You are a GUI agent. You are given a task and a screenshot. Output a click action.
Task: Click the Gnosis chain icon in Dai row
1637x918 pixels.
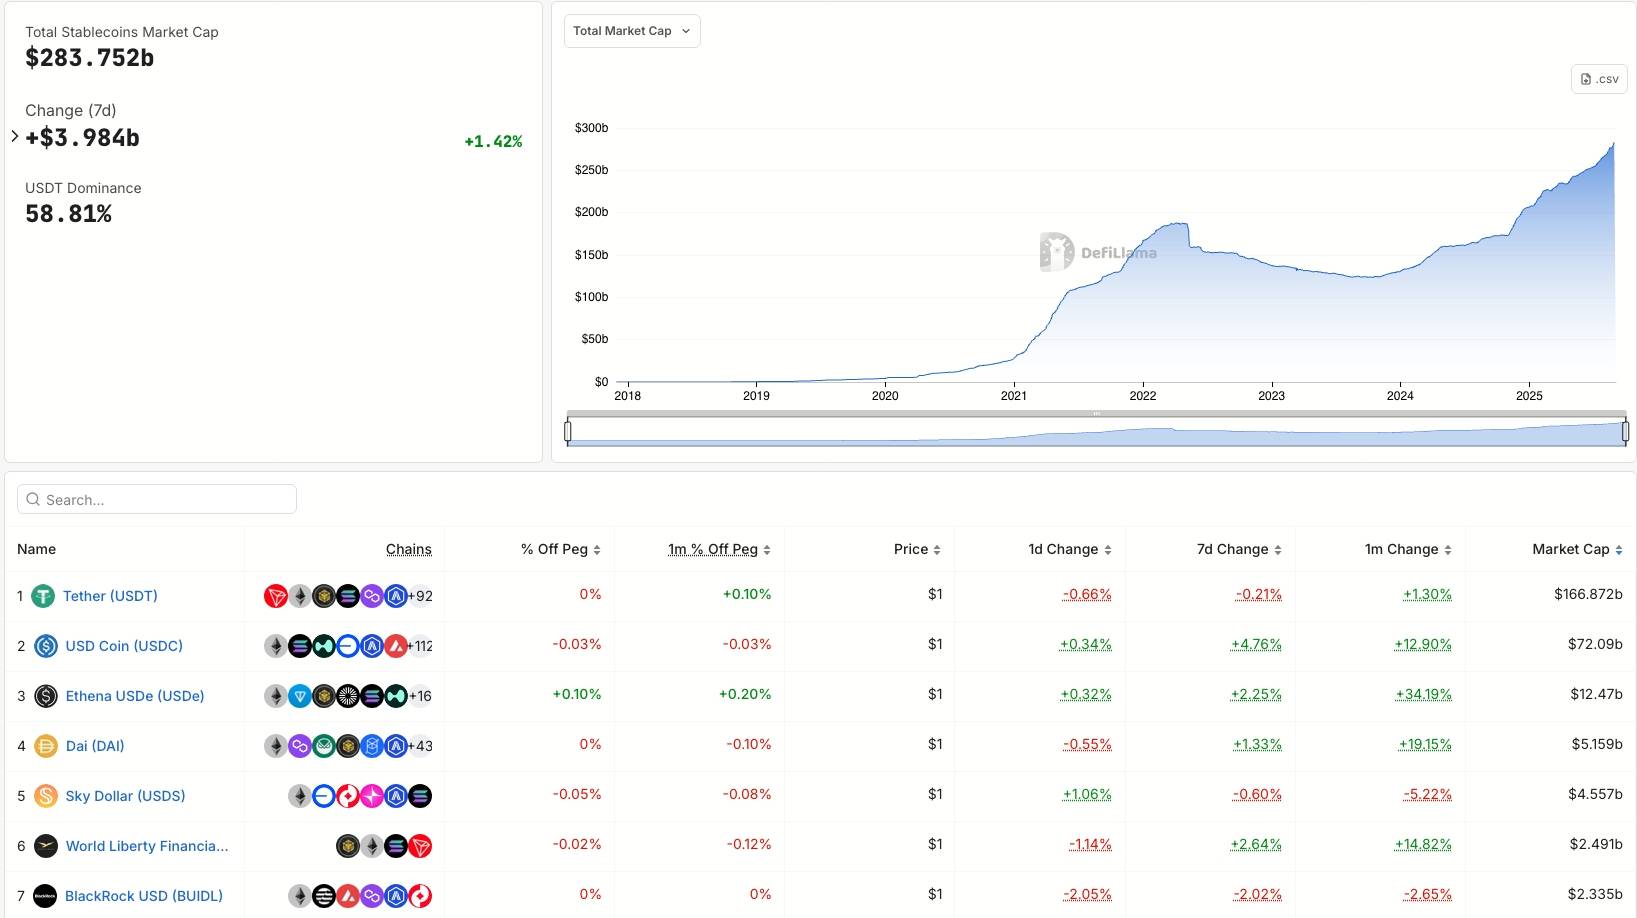[x=324, y=746]
